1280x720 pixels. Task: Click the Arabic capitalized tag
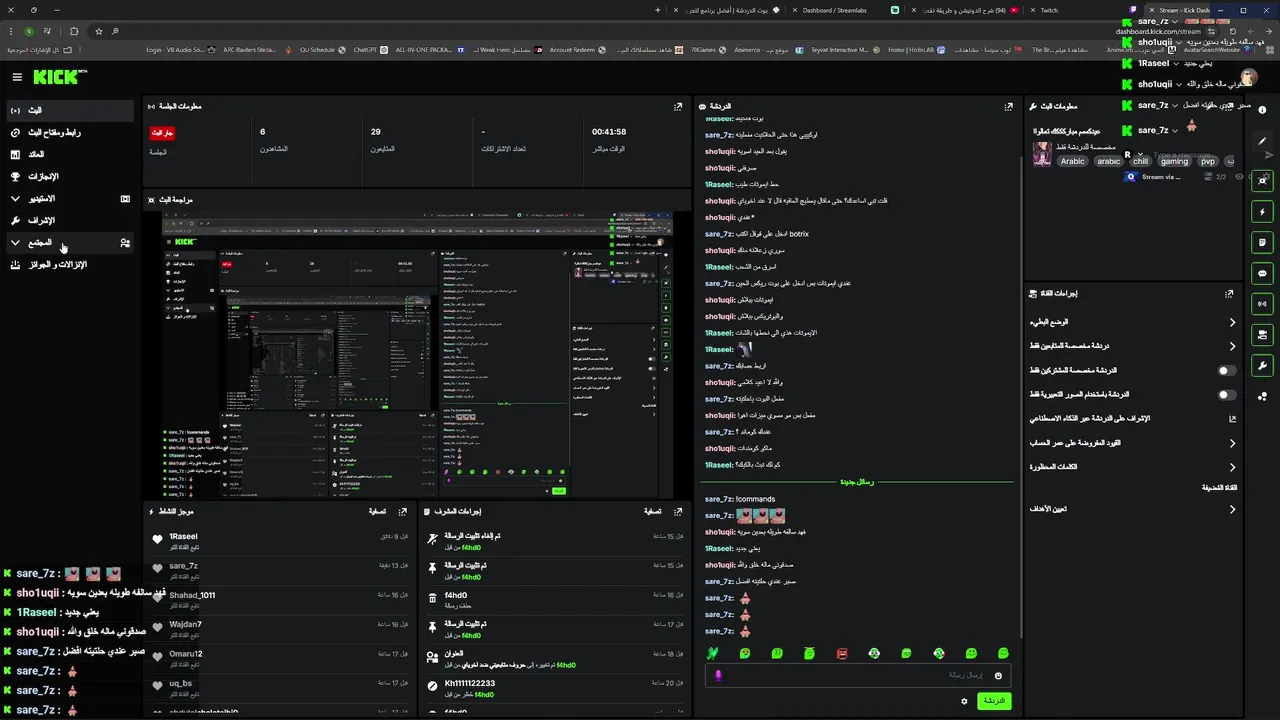[1072, 161]
